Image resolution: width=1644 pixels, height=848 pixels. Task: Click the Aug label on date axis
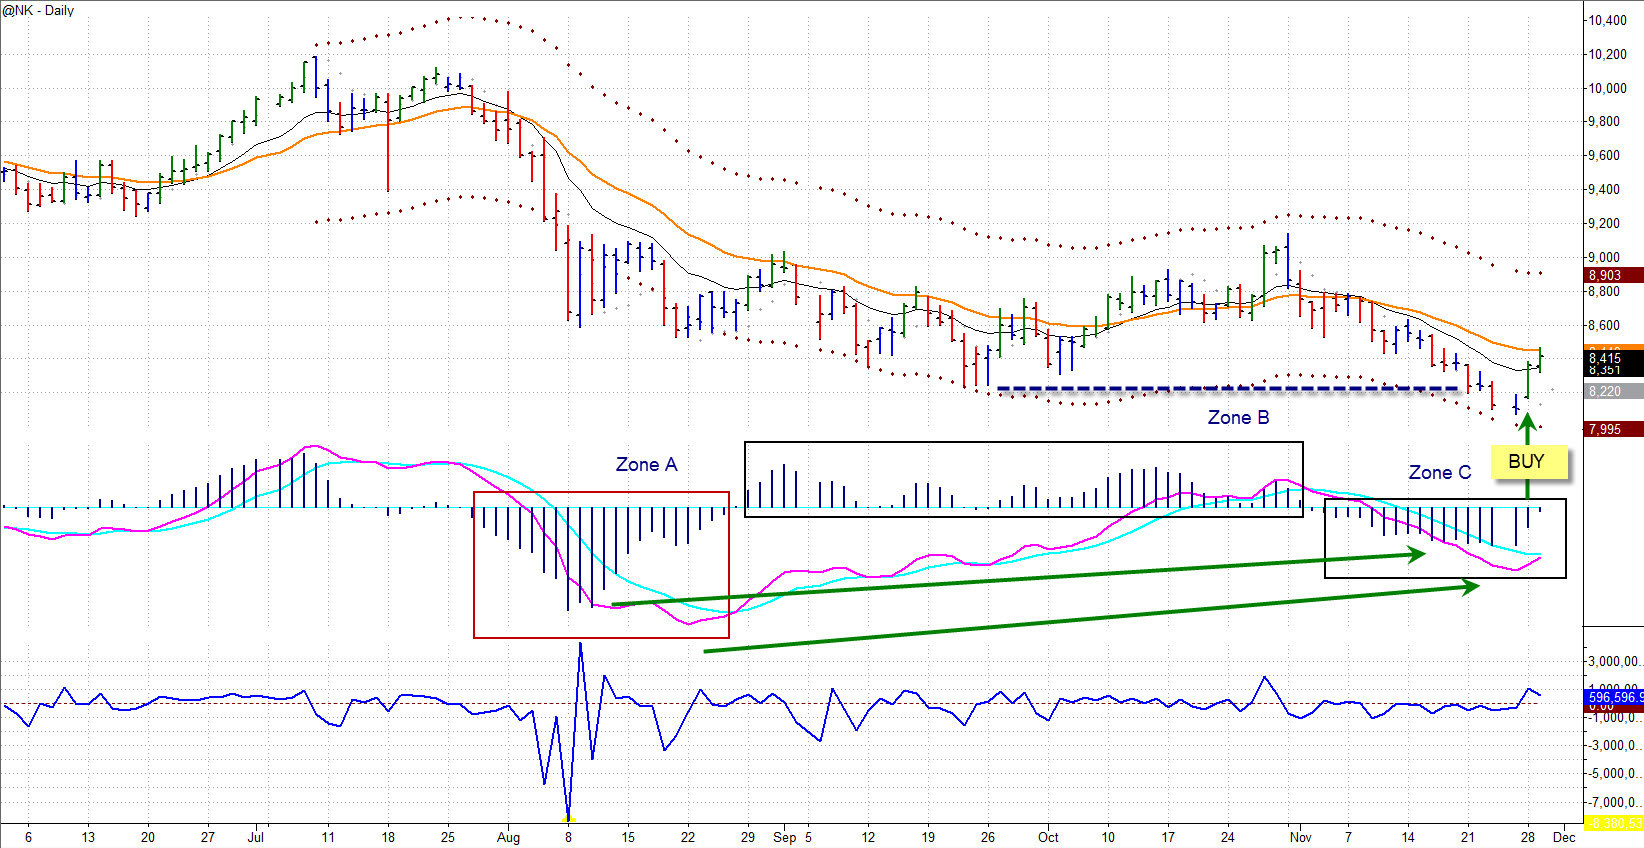click(508, 838)
